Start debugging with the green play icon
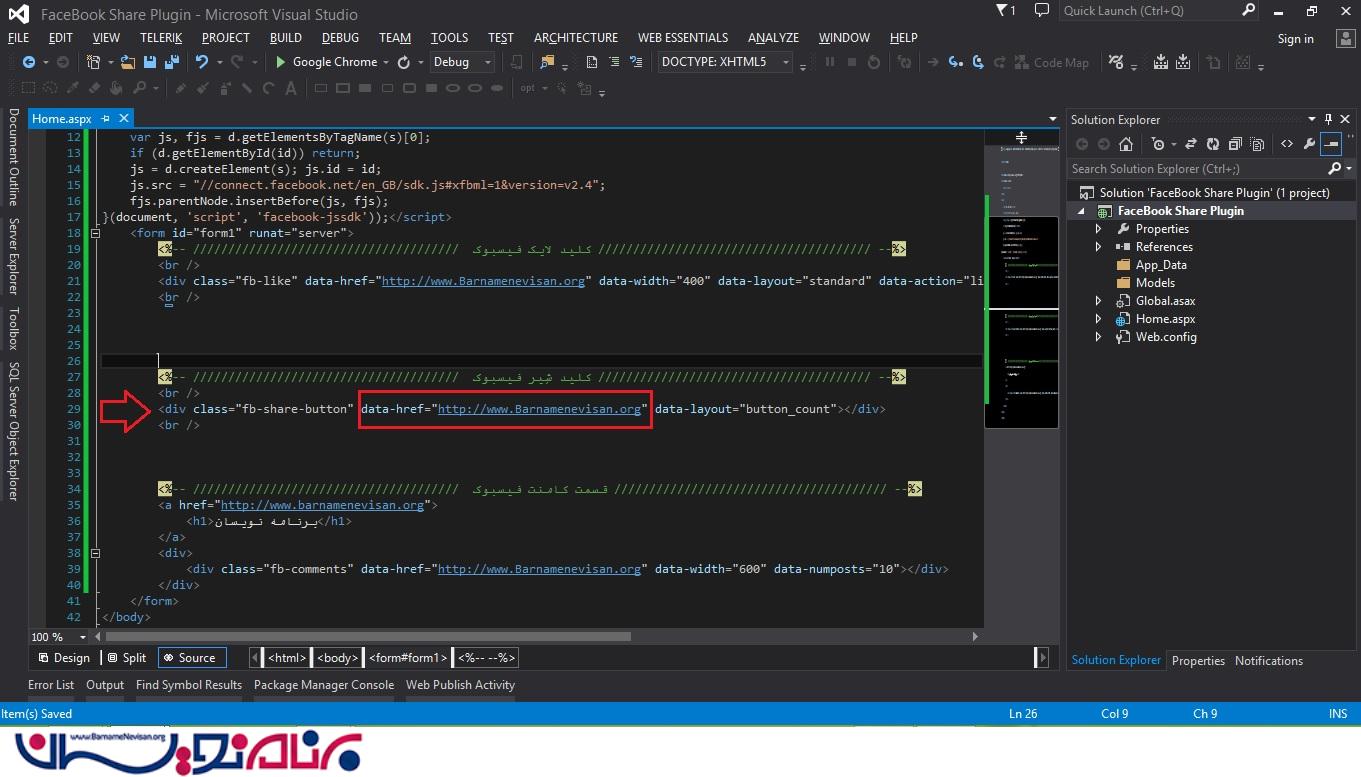1361x777 pixels. [281, 62]
